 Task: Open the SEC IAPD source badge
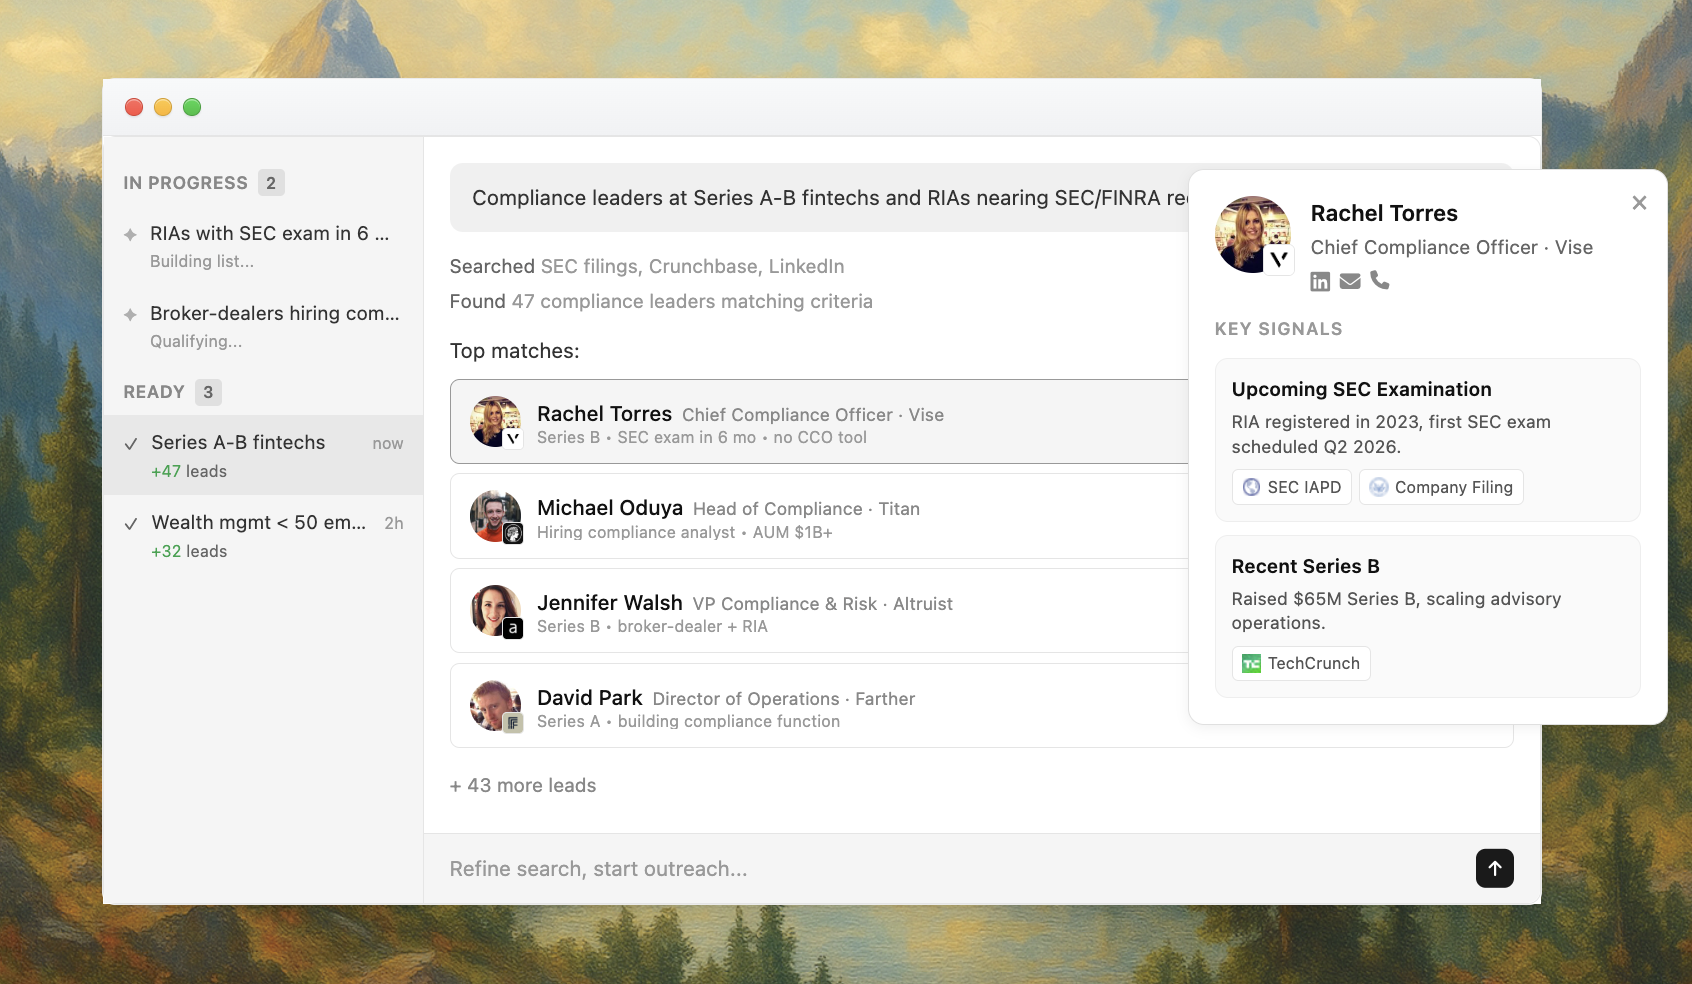[x=1291, y=487]
